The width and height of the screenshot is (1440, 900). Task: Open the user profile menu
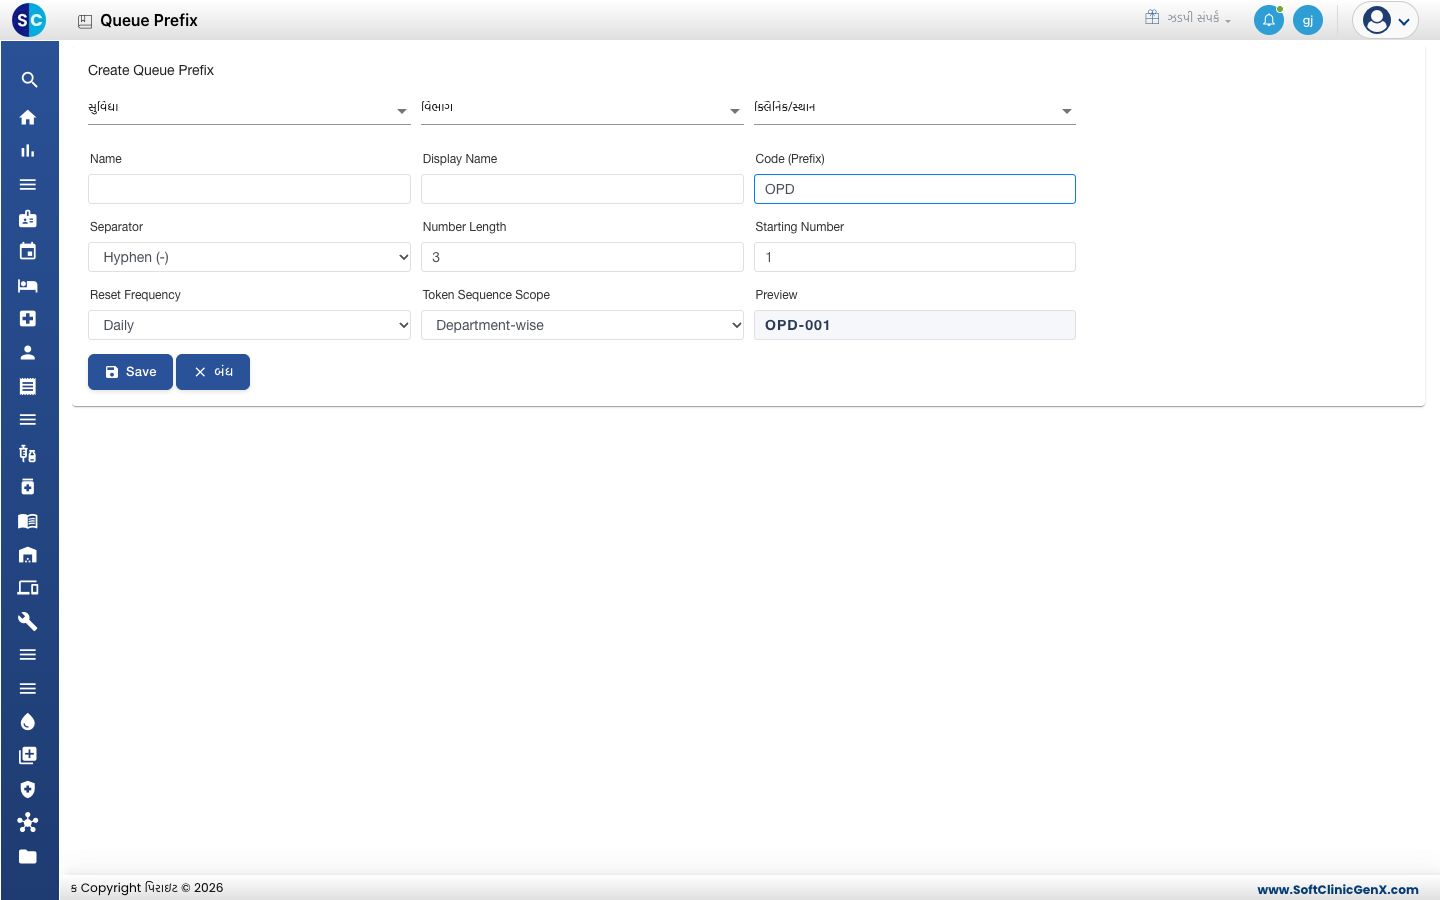coord(1386,20)
